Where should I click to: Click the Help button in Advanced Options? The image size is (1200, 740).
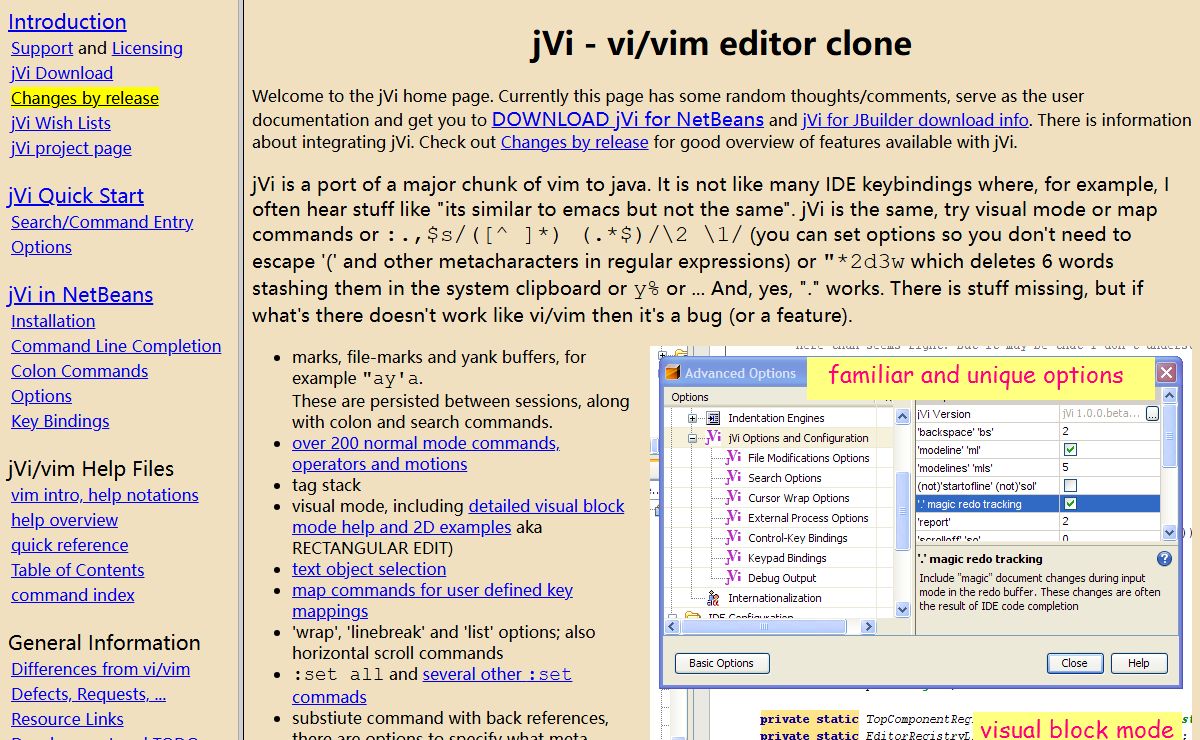(1139, 663)
